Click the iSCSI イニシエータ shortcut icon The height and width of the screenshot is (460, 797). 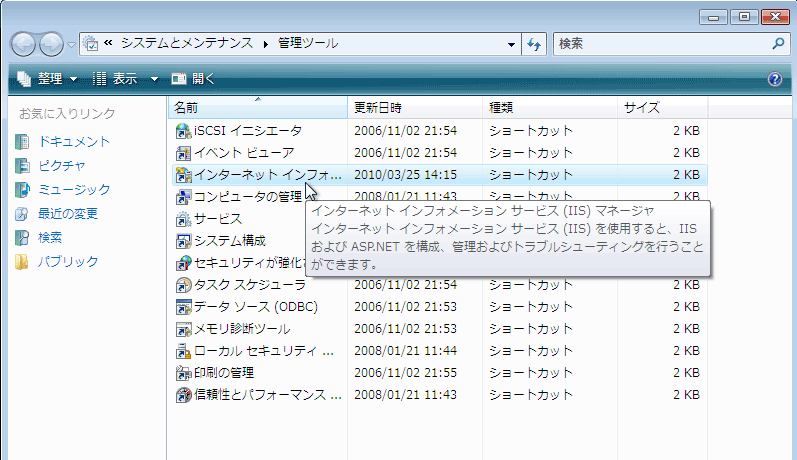(183, 131)
